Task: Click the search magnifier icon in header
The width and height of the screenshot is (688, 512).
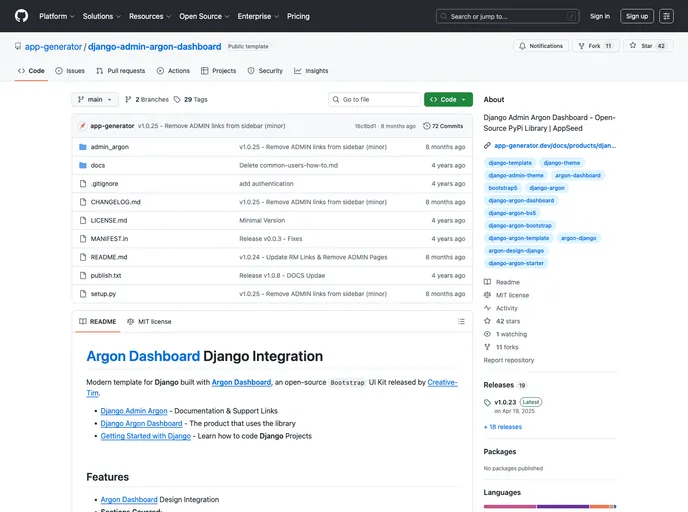Action: coord(444,16)
